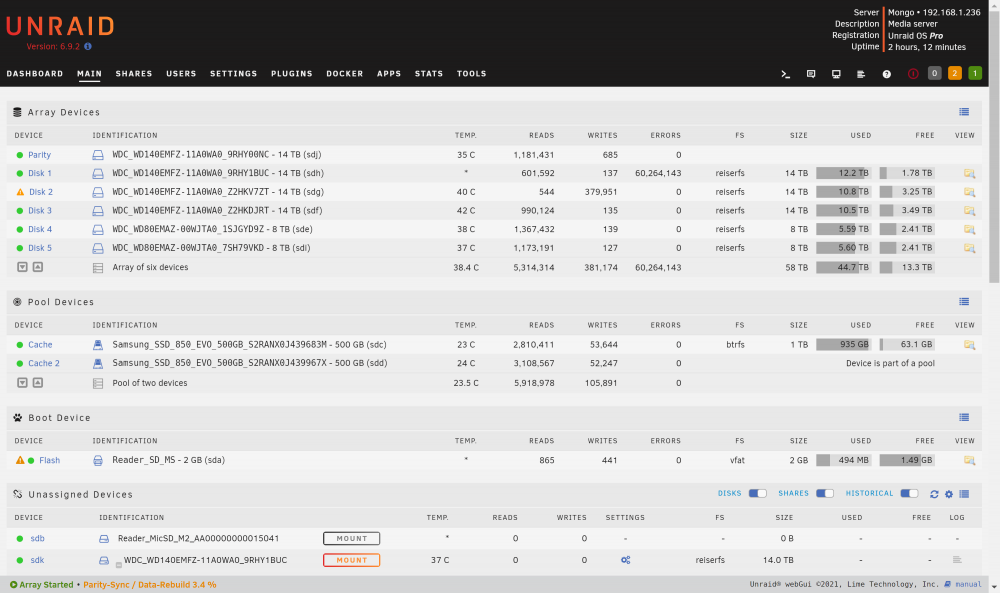Open settings gears for sdk device
This screenshot has height=593, width=1000.
tap(626, 560)
